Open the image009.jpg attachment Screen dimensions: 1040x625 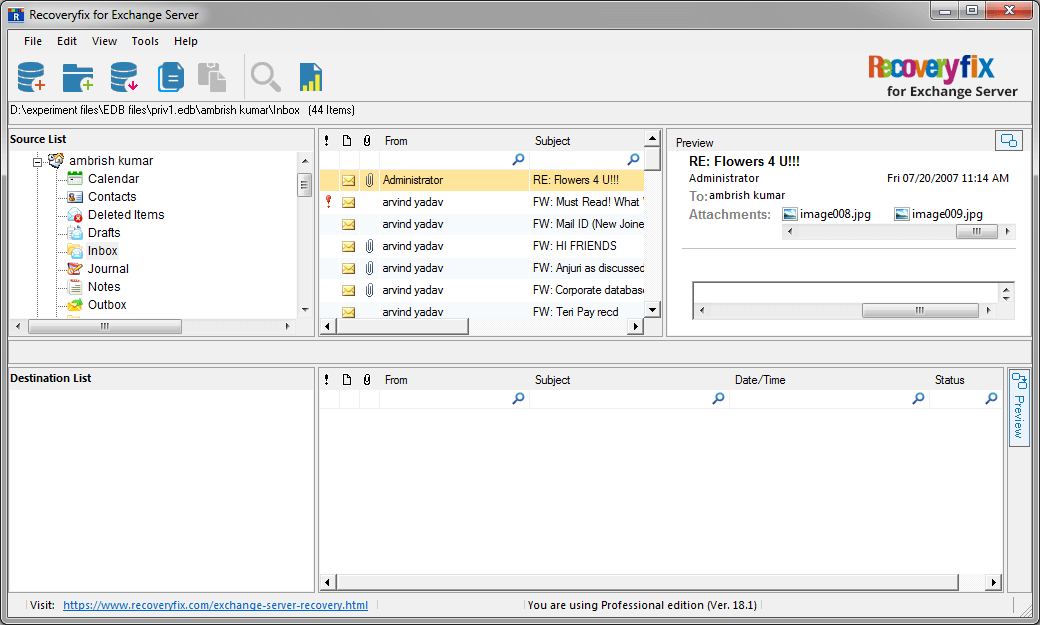(939, 214)
